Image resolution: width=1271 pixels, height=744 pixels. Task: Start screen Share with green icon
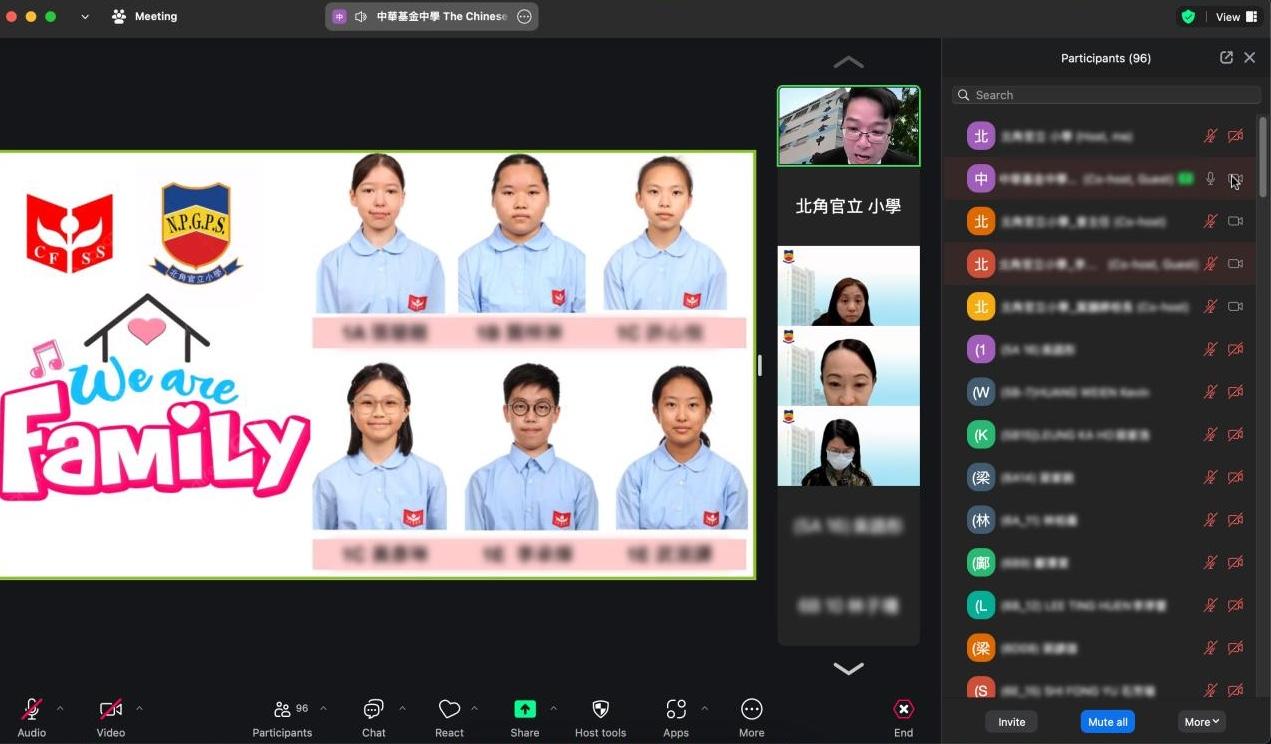pyautogui.click(x=525, y=709)
